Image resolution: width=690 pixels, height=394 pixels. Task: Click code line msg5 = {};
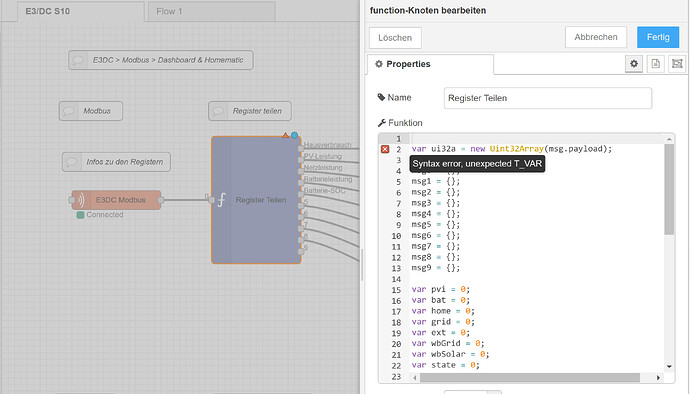[436, 225]
